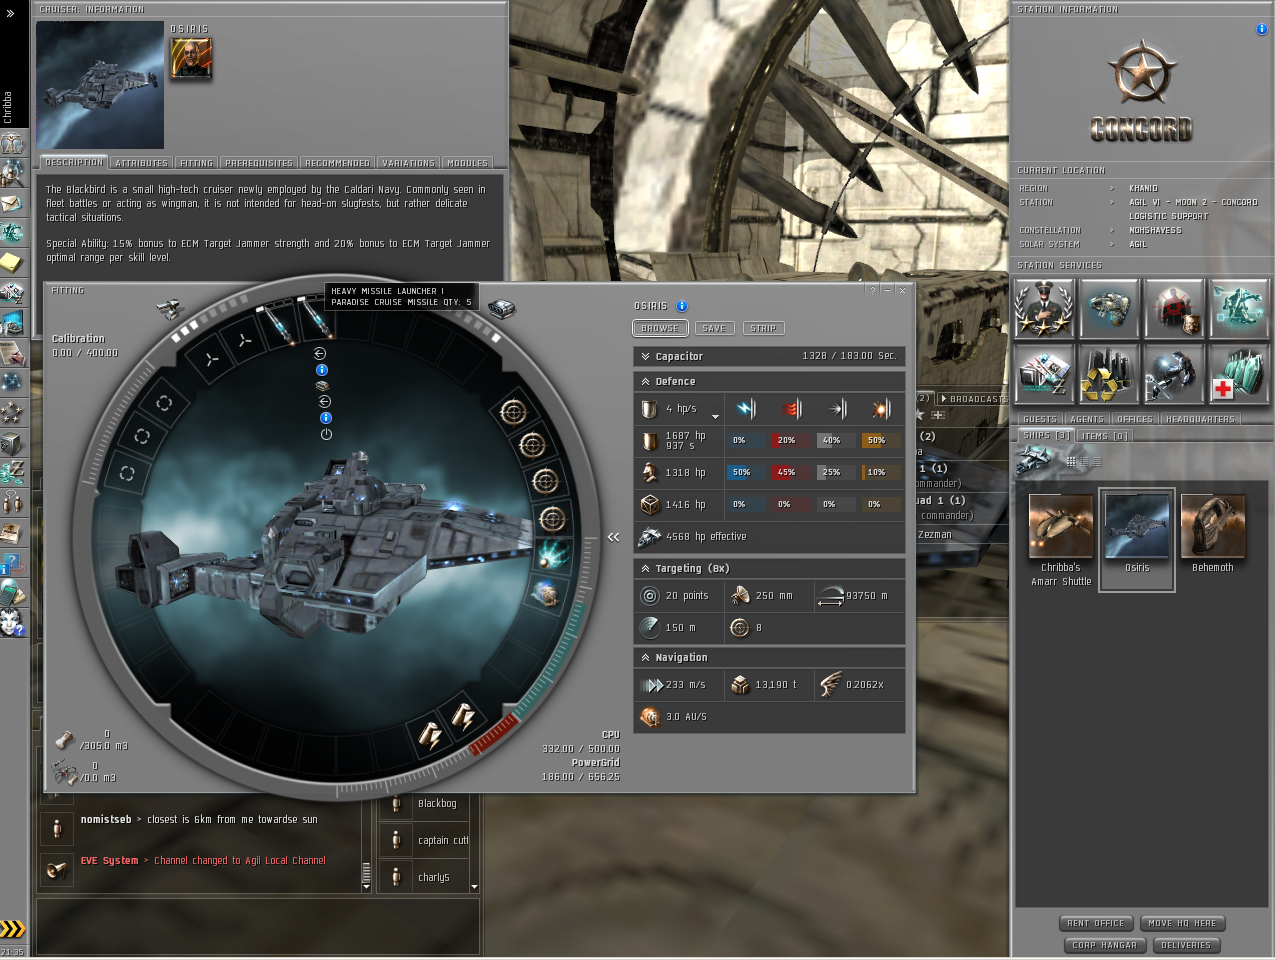Open the Medical red-cross clone service

pos(1239,374)
